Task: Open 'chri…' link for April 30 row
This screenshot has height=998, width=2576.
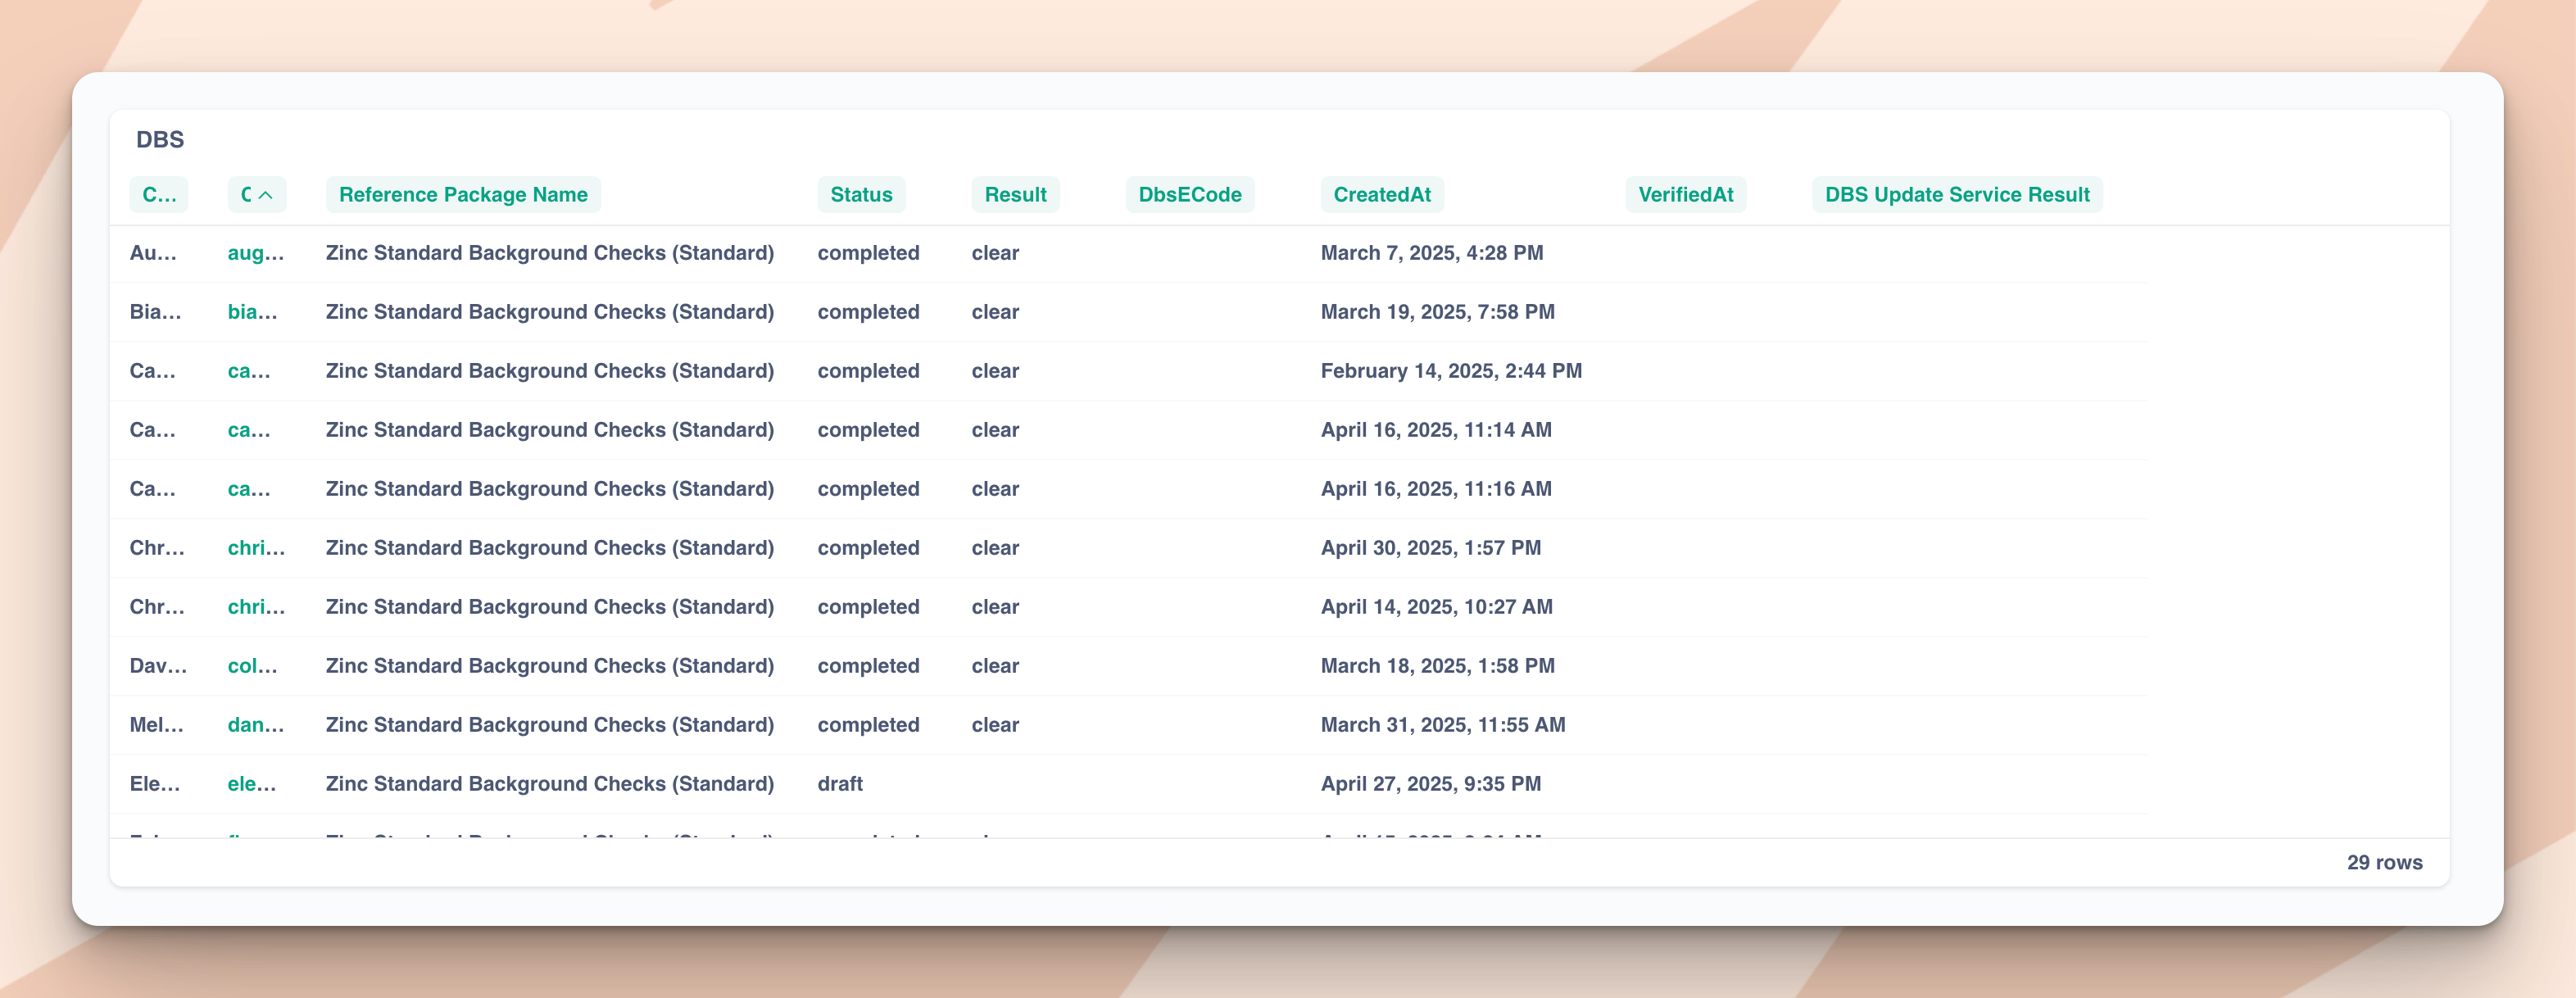Action: 256,548
